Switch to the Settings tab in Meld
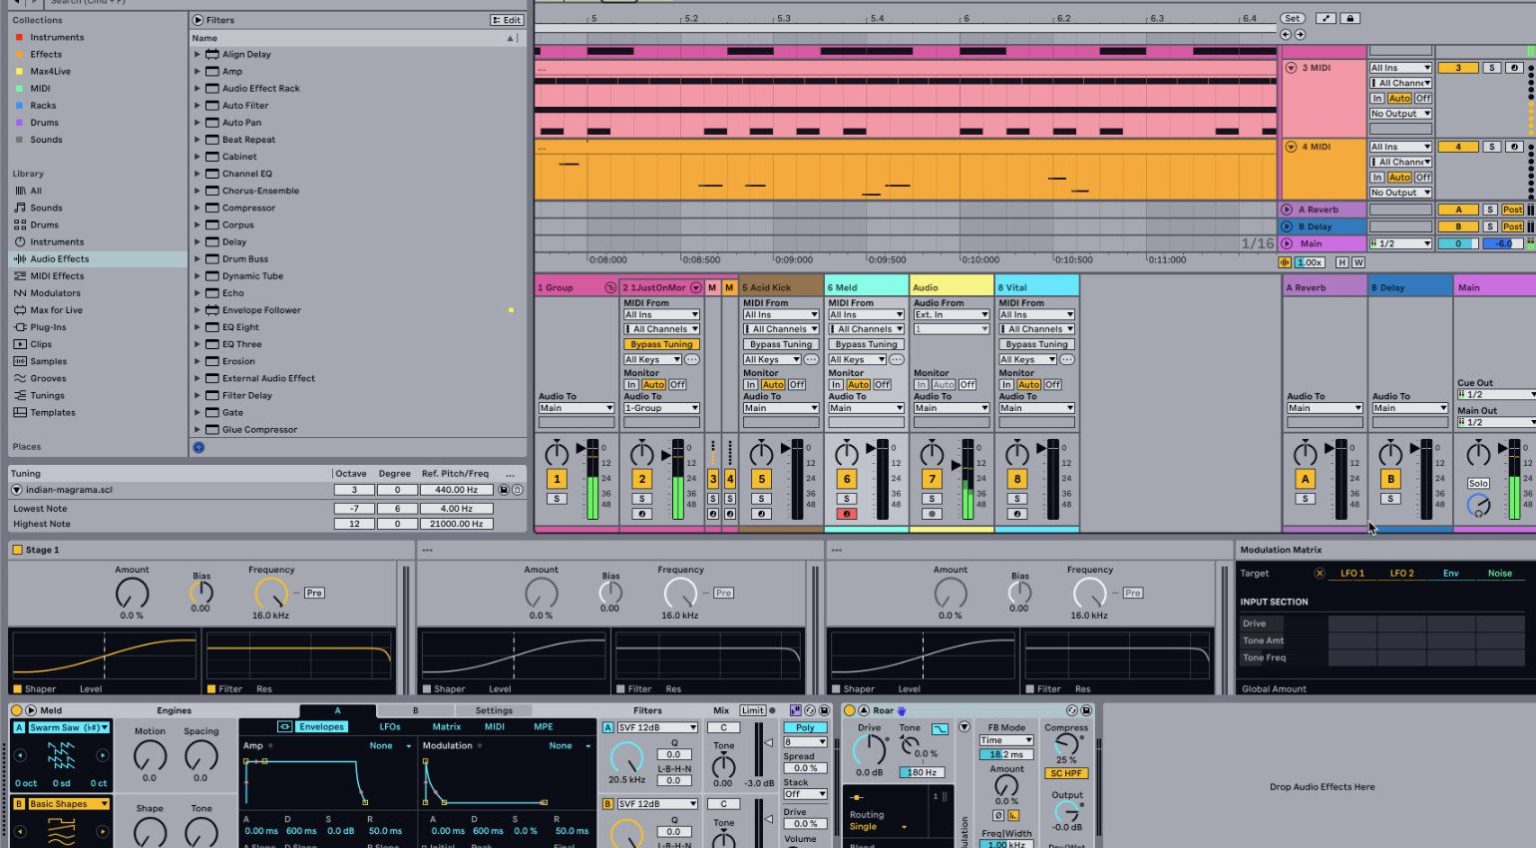 (493, 711)
